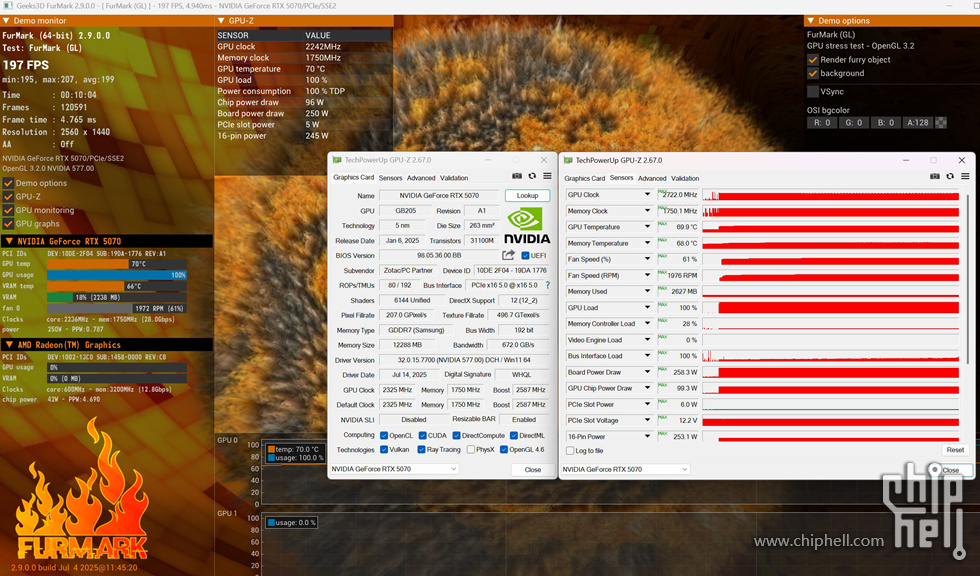Open the GPU selector dropdown in Sensors window

click(x=625, y=469)
